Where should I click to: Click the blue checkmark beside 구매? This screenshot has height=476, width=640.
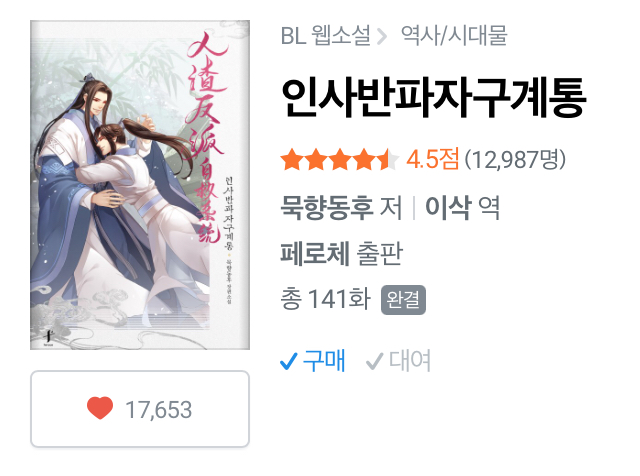(289, 360)
